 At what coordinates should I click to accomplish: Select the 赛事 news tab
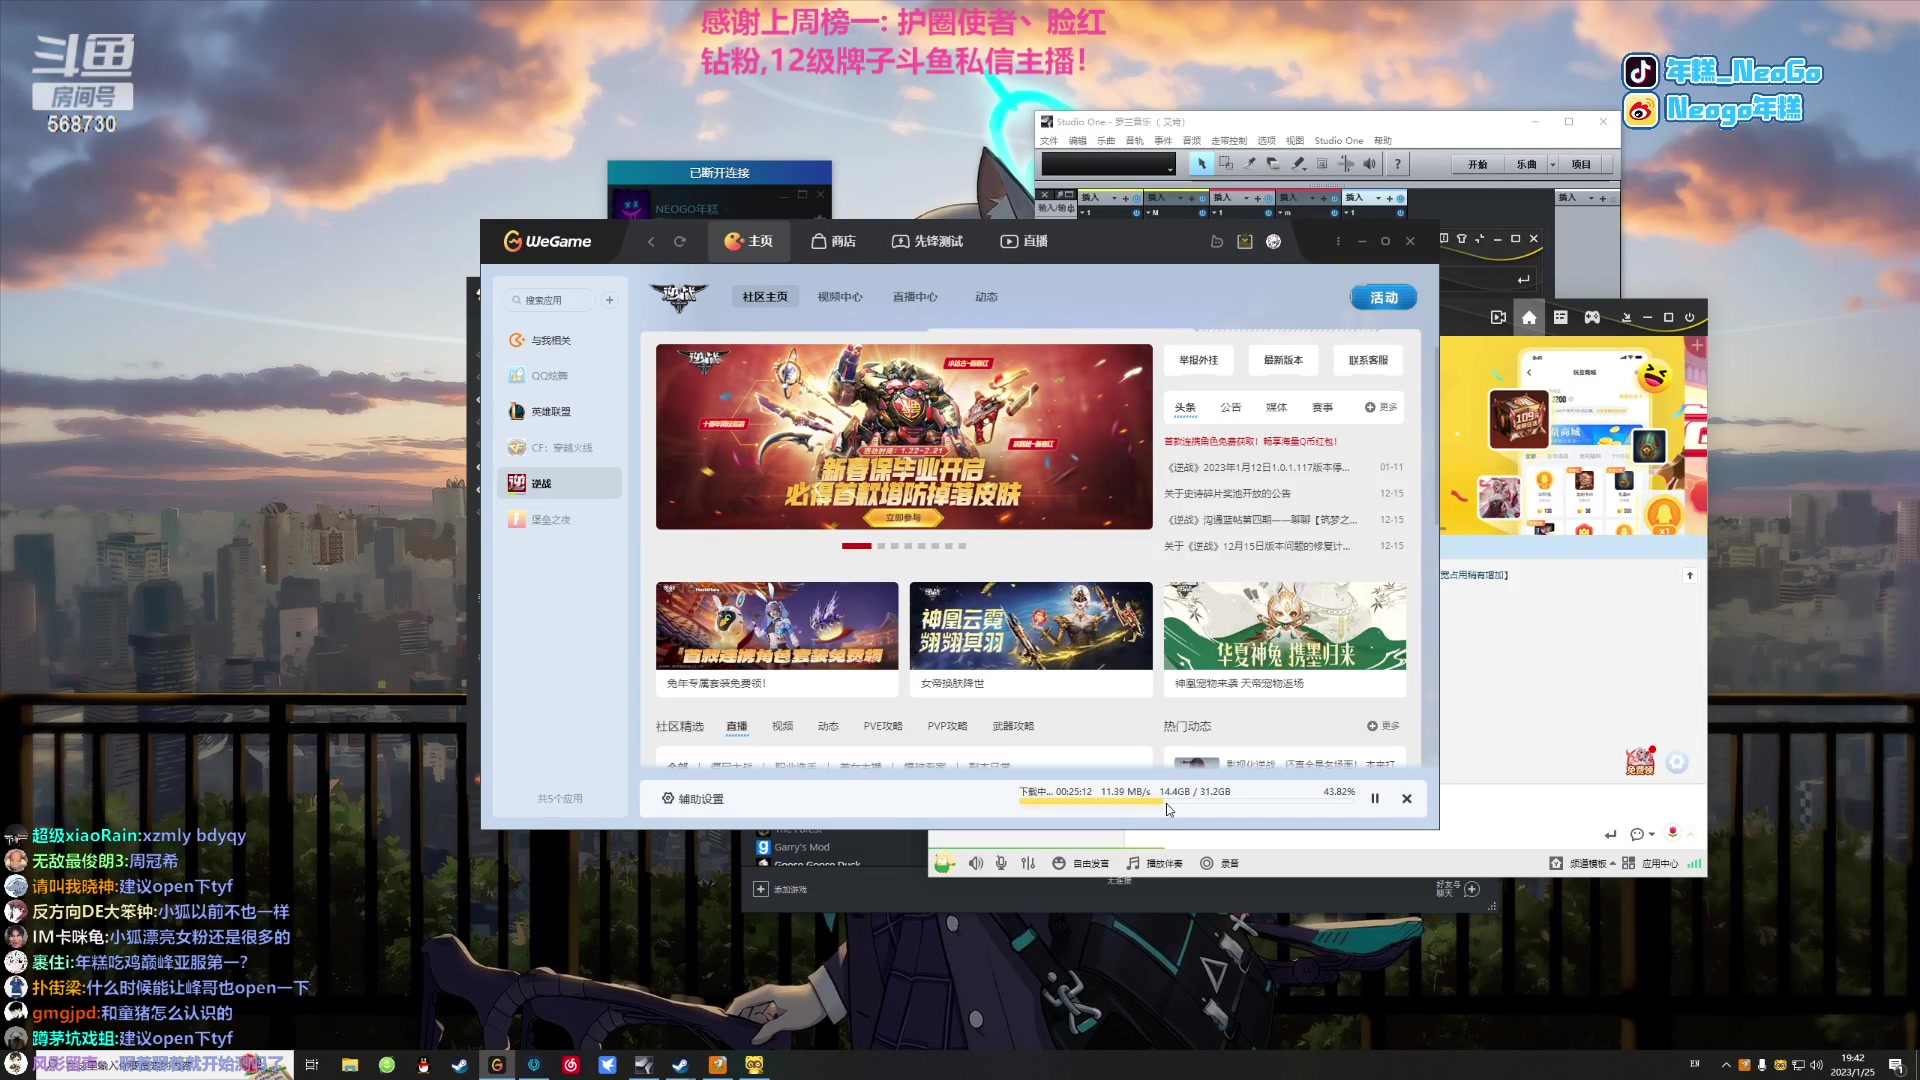point(1322,407)
